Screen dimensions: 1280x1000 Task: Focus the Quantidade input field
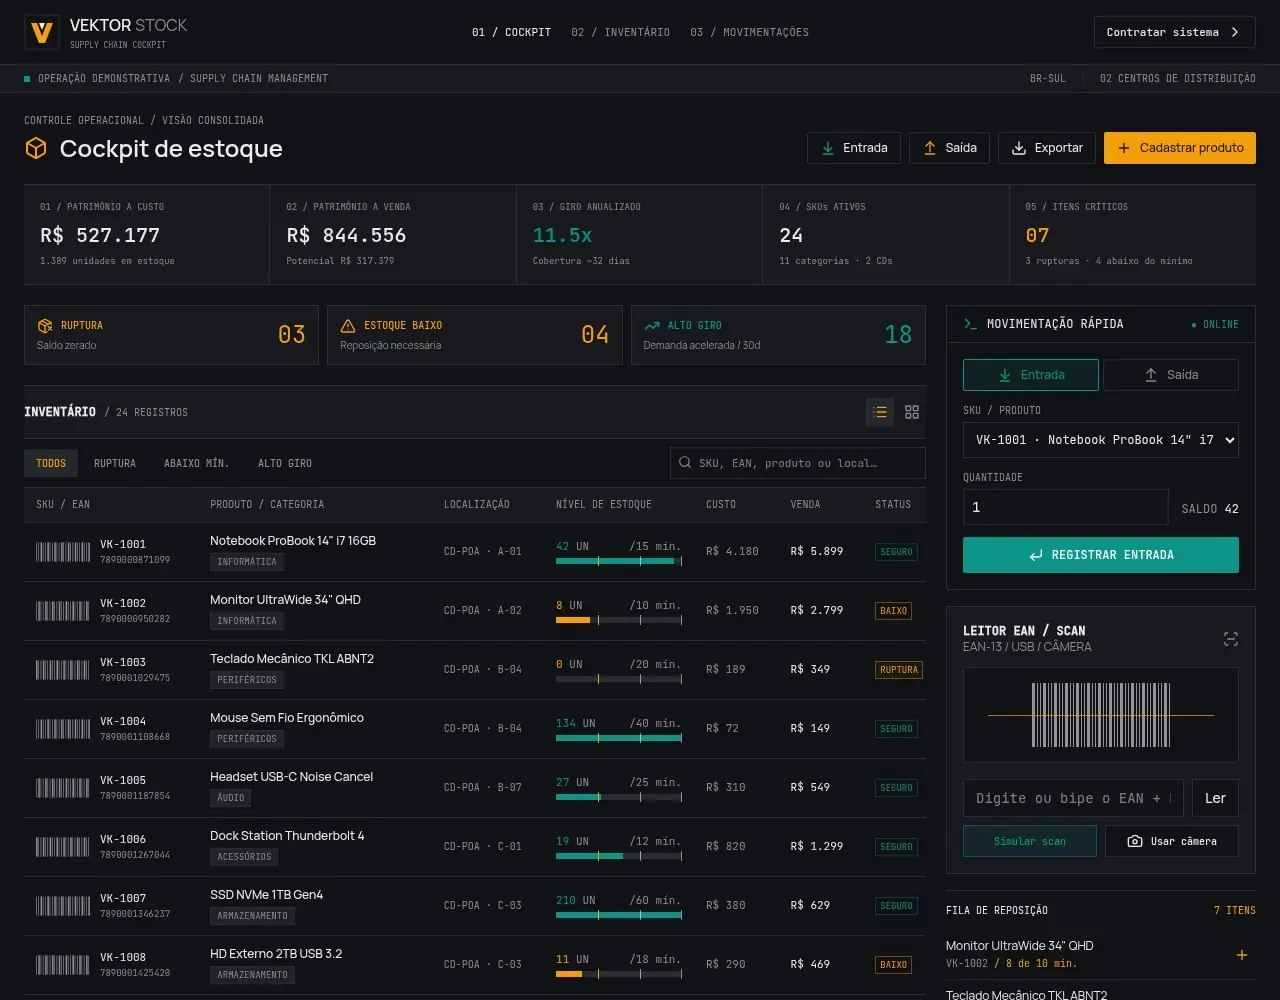click(1065, 507)
